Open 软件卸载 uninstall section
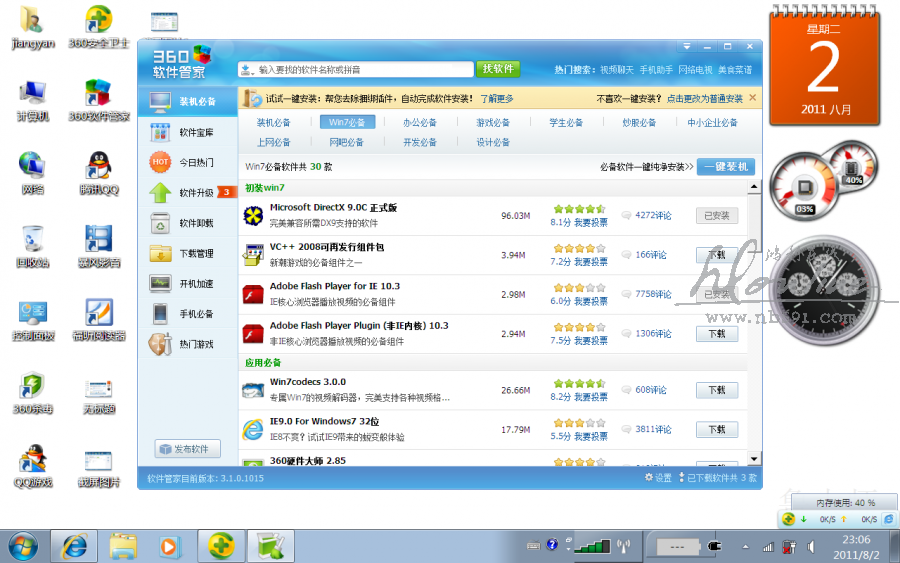 click(x=195, y=223)
